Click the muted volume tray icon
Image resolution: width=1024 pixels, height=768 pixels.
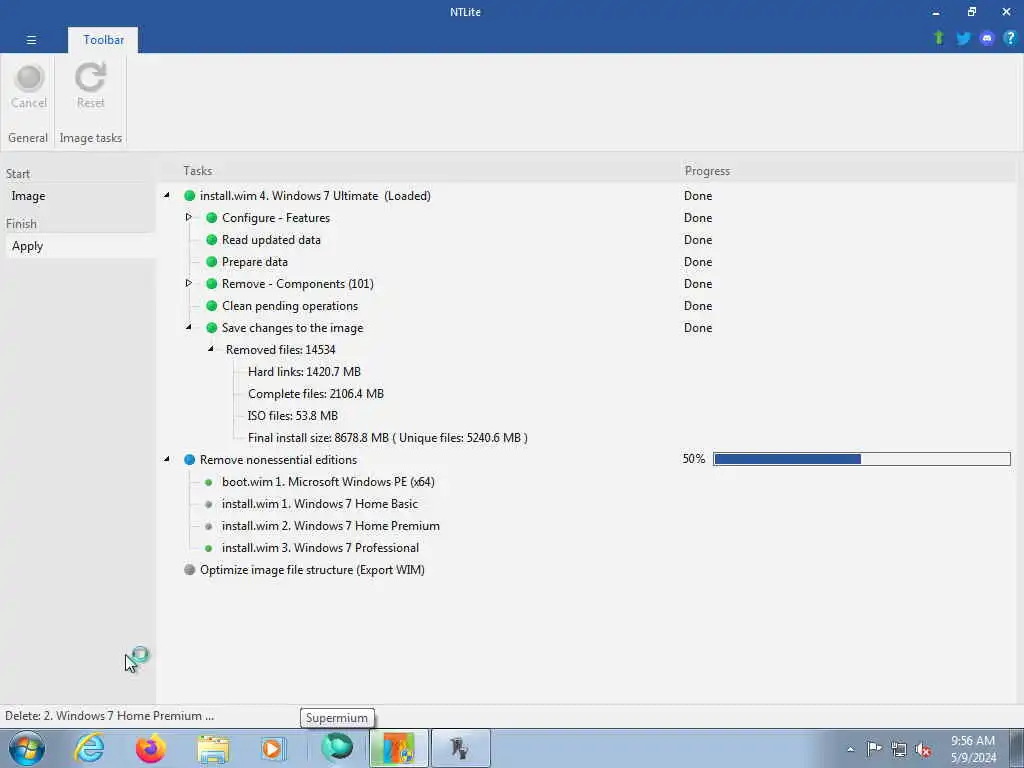923,750
